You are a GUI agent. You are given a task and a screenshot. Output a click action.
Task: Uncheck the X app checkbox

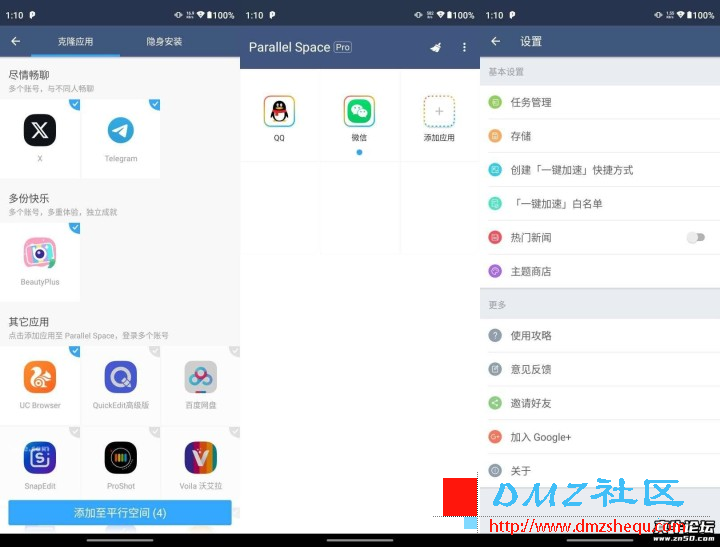[74, 104]
